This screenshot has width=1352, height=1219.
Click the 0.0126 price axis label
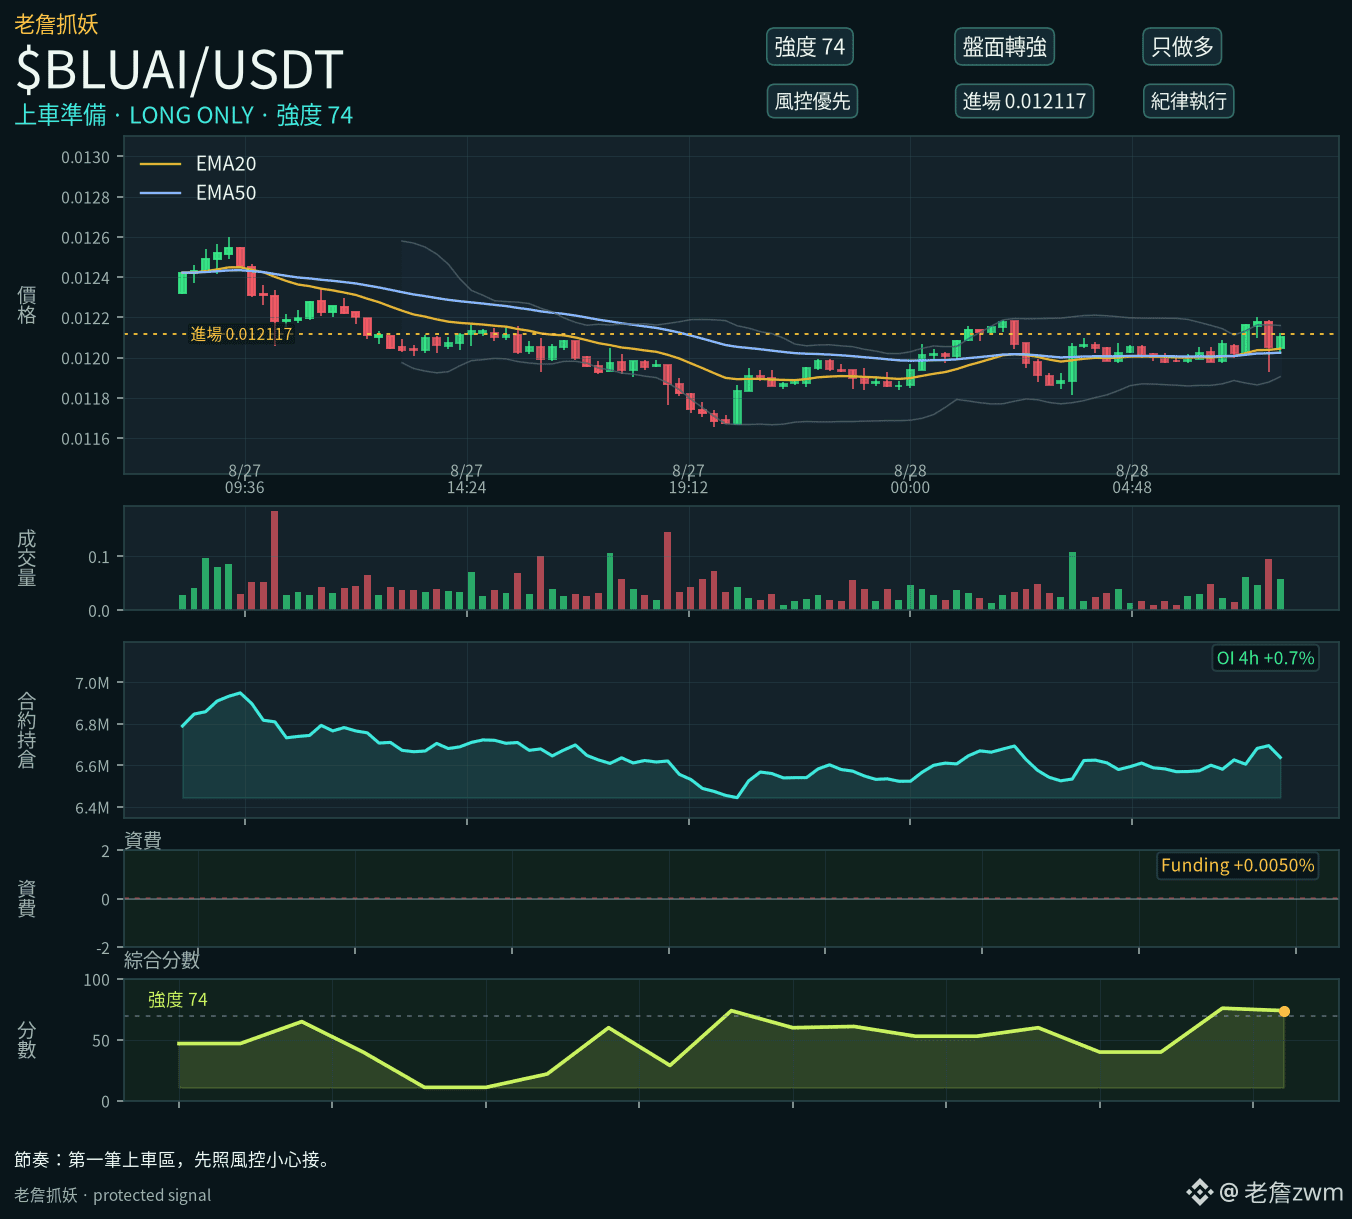pos(86,238)
